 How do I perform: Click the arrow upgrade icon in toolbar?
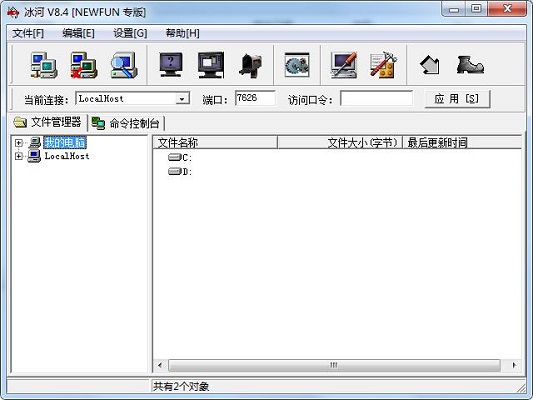(430, 65)
